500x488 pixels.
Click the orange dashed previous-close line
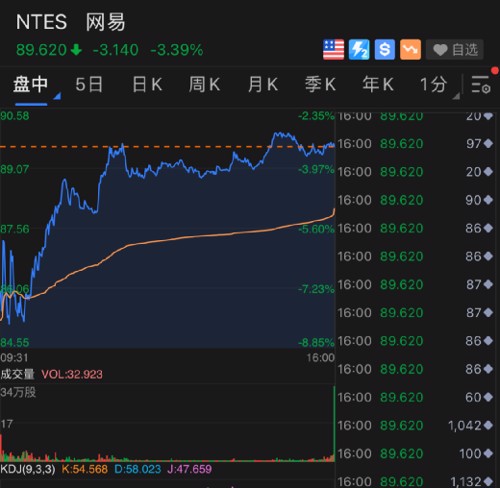click(x=167, y=147)
